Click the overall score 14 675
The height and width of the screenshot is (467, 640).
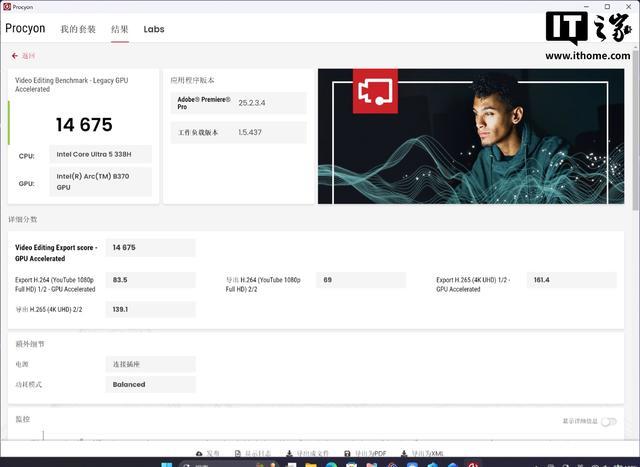(84, 125)
